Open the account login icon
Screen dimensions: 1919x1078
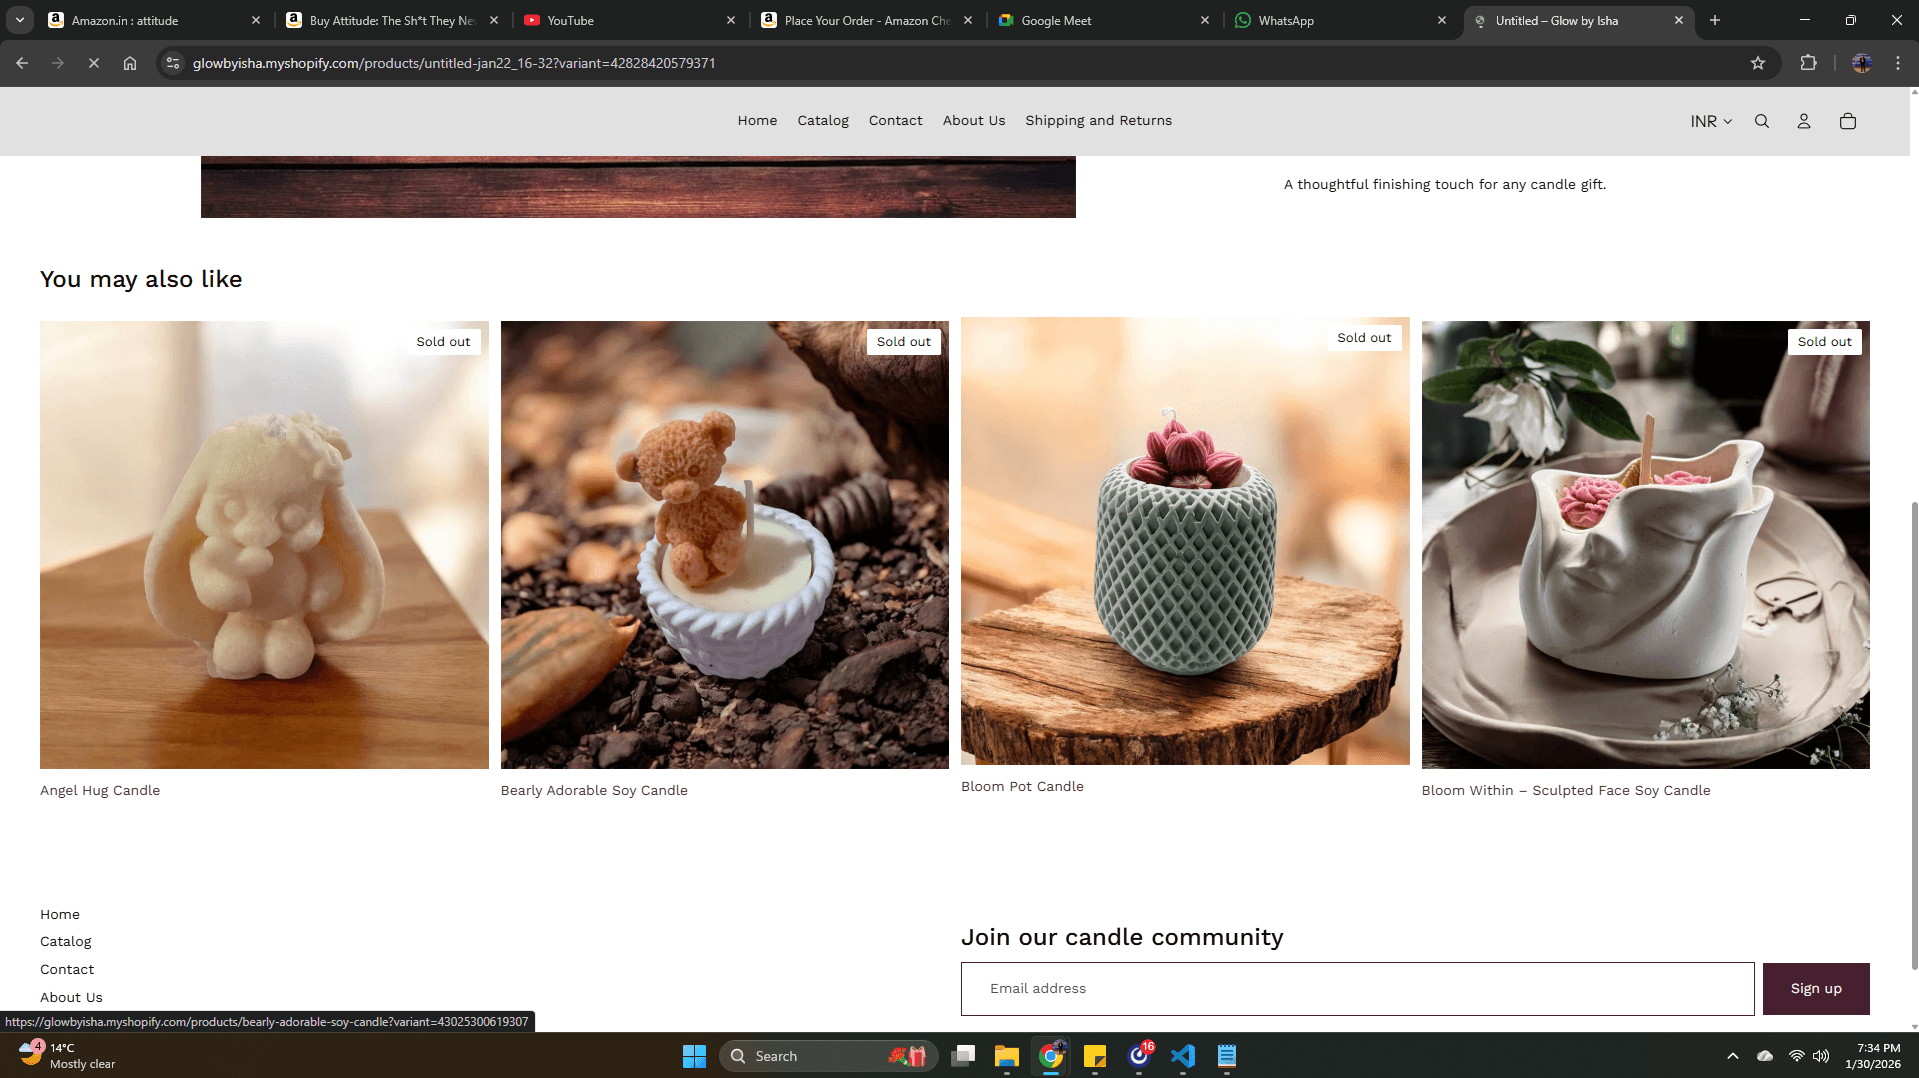(1804, 121)
